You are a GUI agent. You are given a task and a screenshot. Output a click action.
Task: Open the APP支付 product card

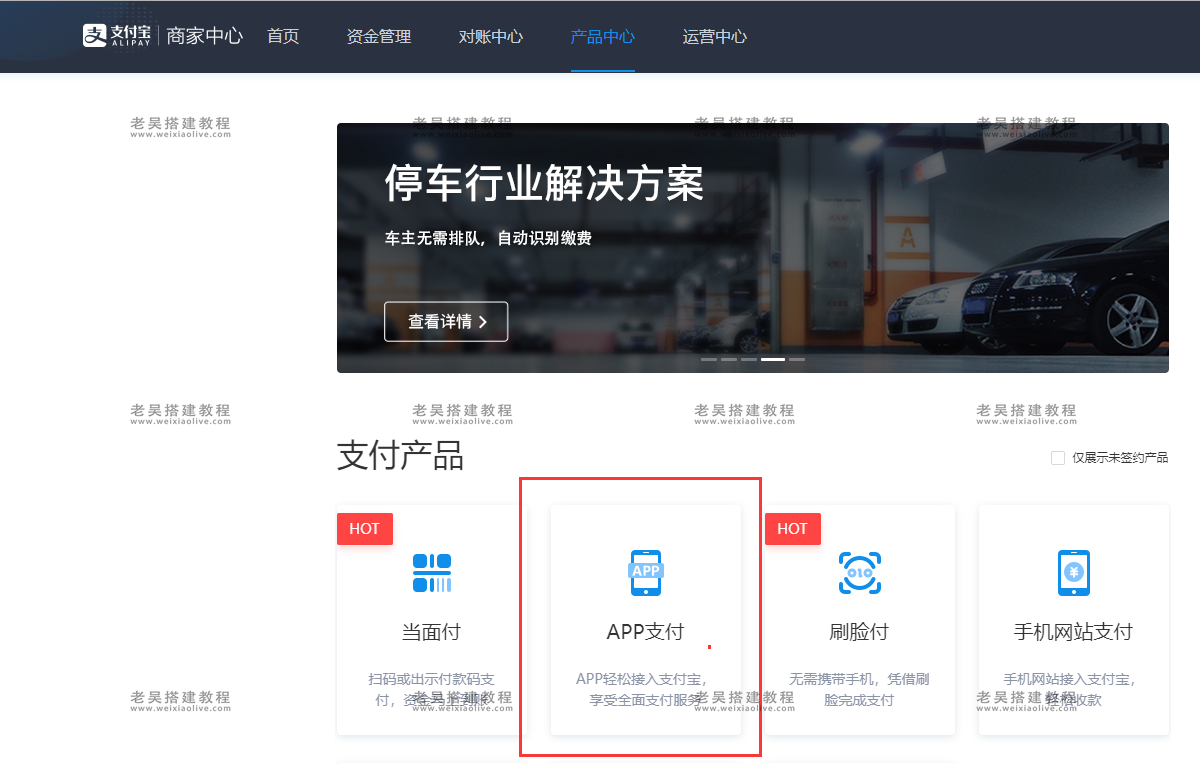click(x=645, y=620)
